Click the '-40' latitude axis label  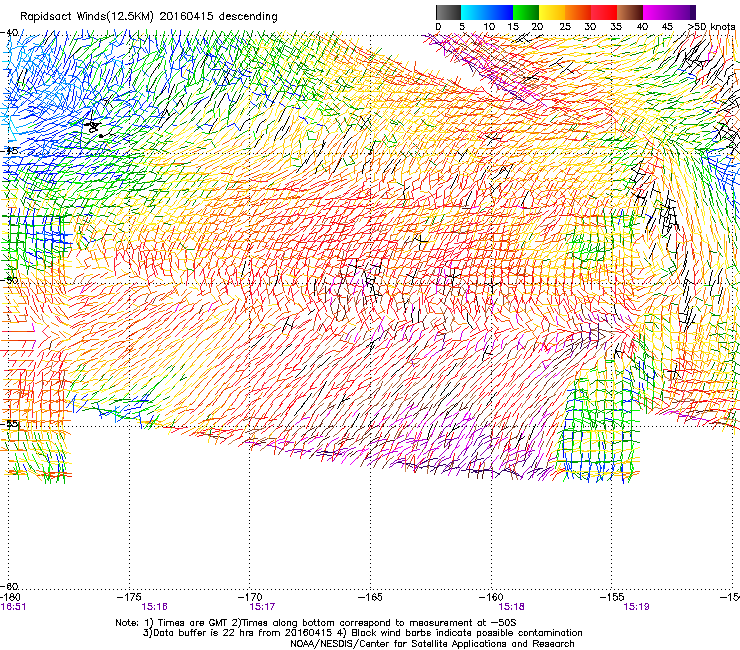[9, 33]
